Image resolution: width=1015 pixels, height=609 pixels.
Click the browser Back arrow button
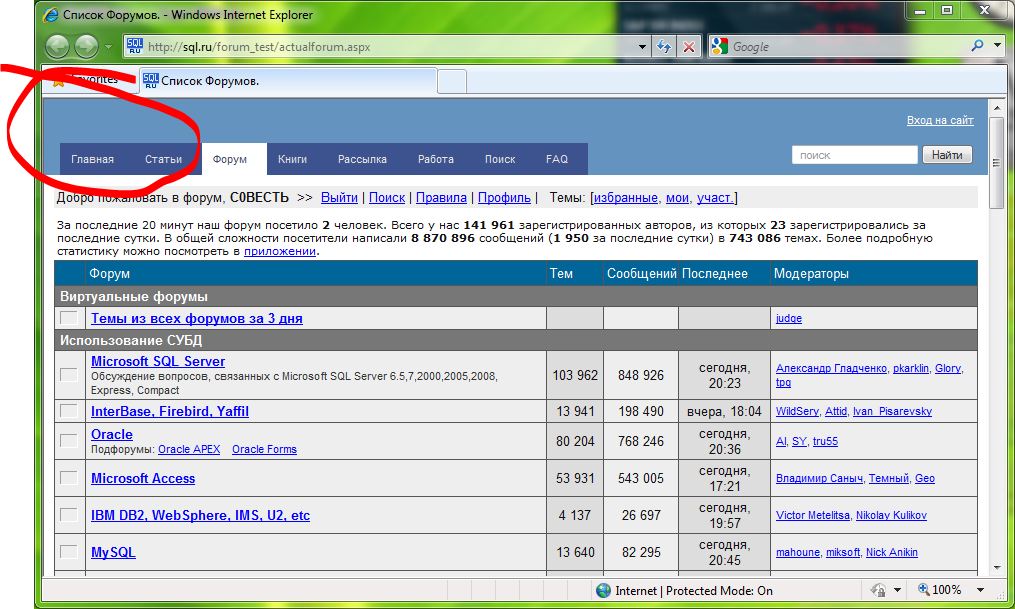coord(58,46)
